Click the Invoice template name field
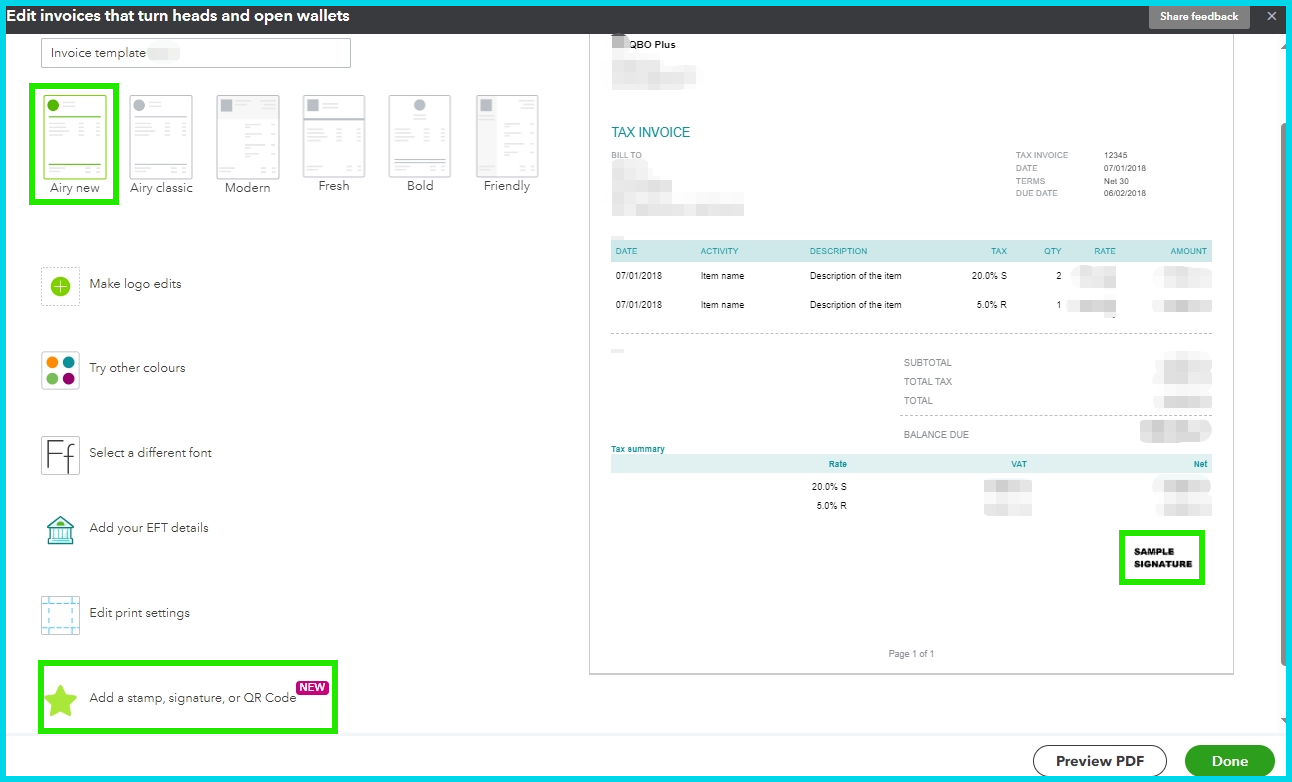Screen dimensions: 1292x782 click(x=195, y=52)
